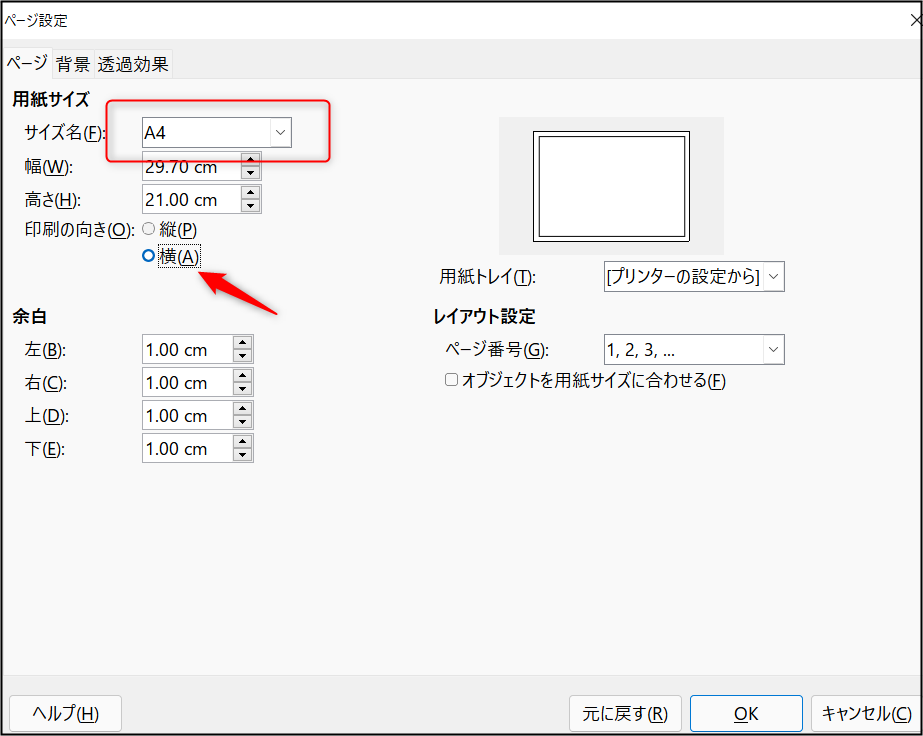Increase 上 top margin with up arrow
Image resolution: width=923 pixels, height=736 pixels.
(243, 409)
